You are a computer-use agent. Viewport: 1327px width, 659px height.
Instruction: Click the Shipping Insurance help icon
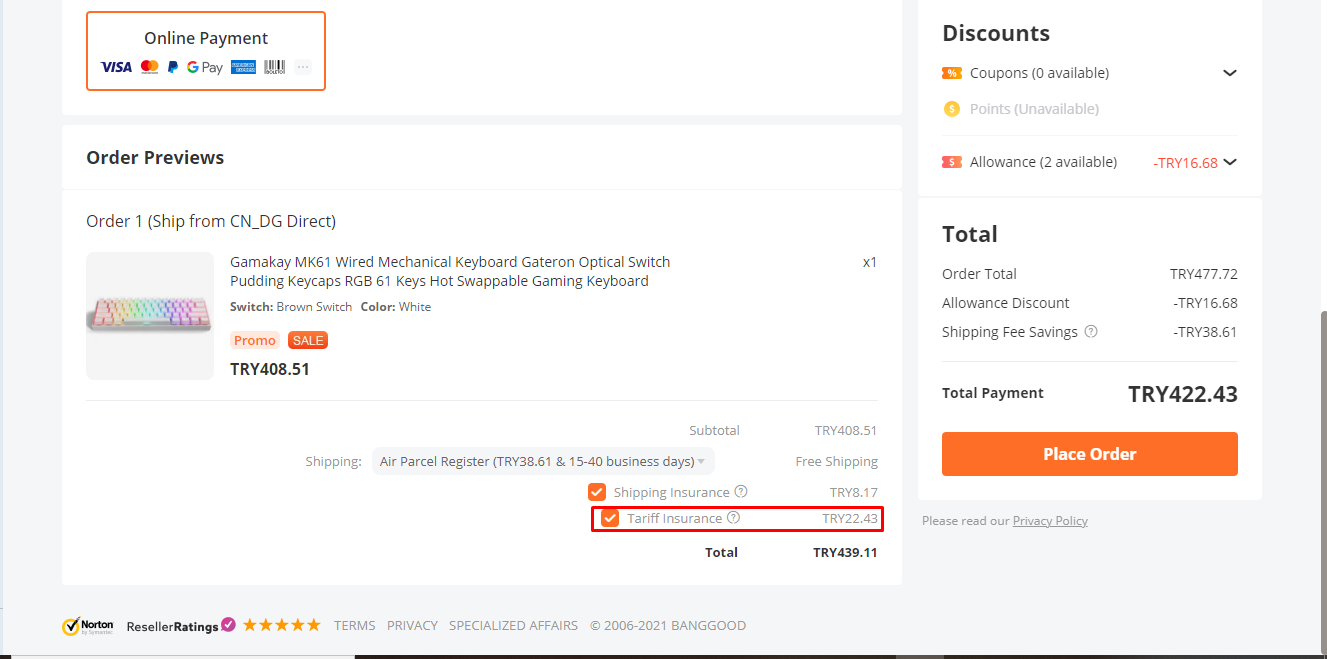click(741, 491)
